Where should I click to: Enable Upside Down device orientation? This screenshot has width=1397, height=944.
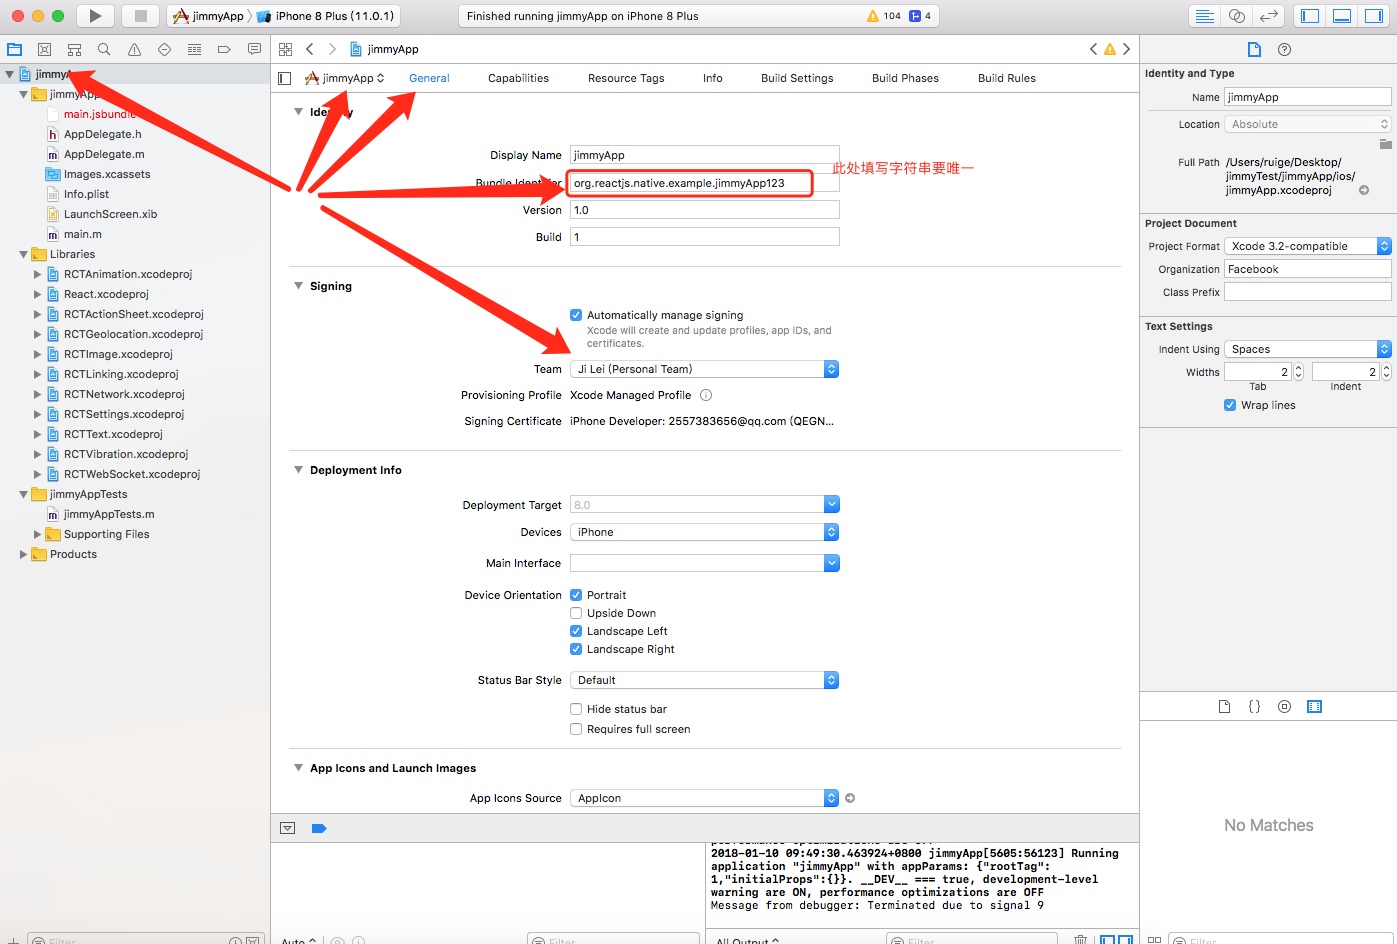pos(576,613)
